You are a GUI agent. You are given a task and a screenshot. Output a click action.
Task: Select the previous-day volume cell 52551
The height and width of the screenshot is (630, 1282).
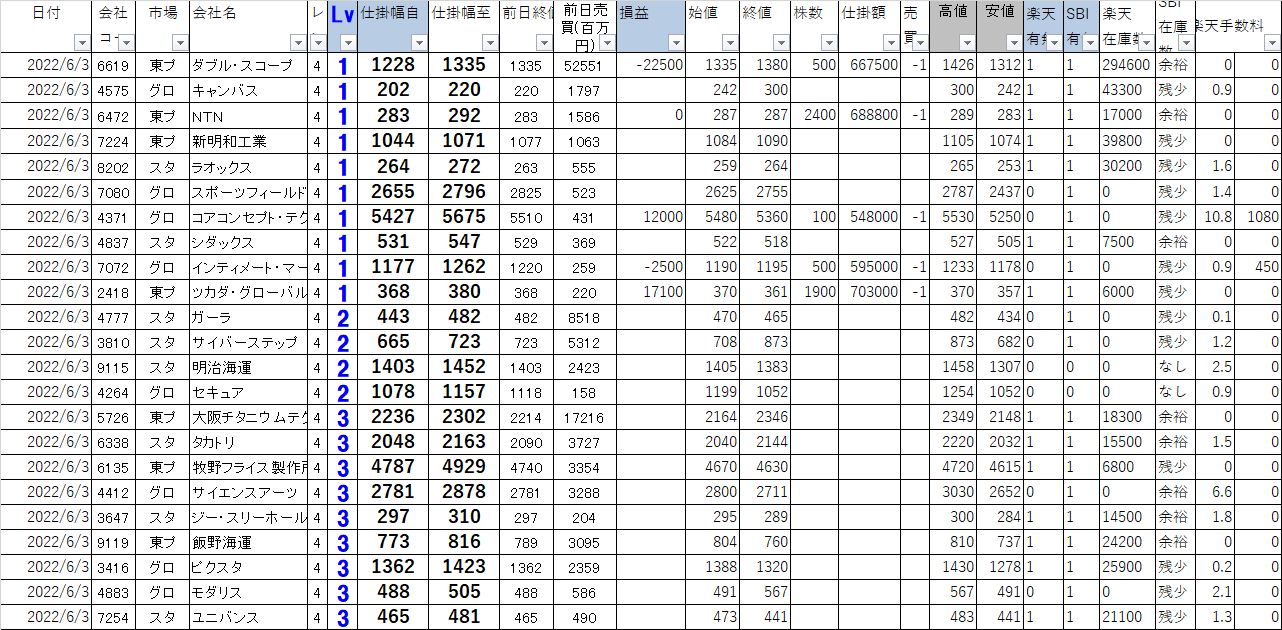coord(587,65)
